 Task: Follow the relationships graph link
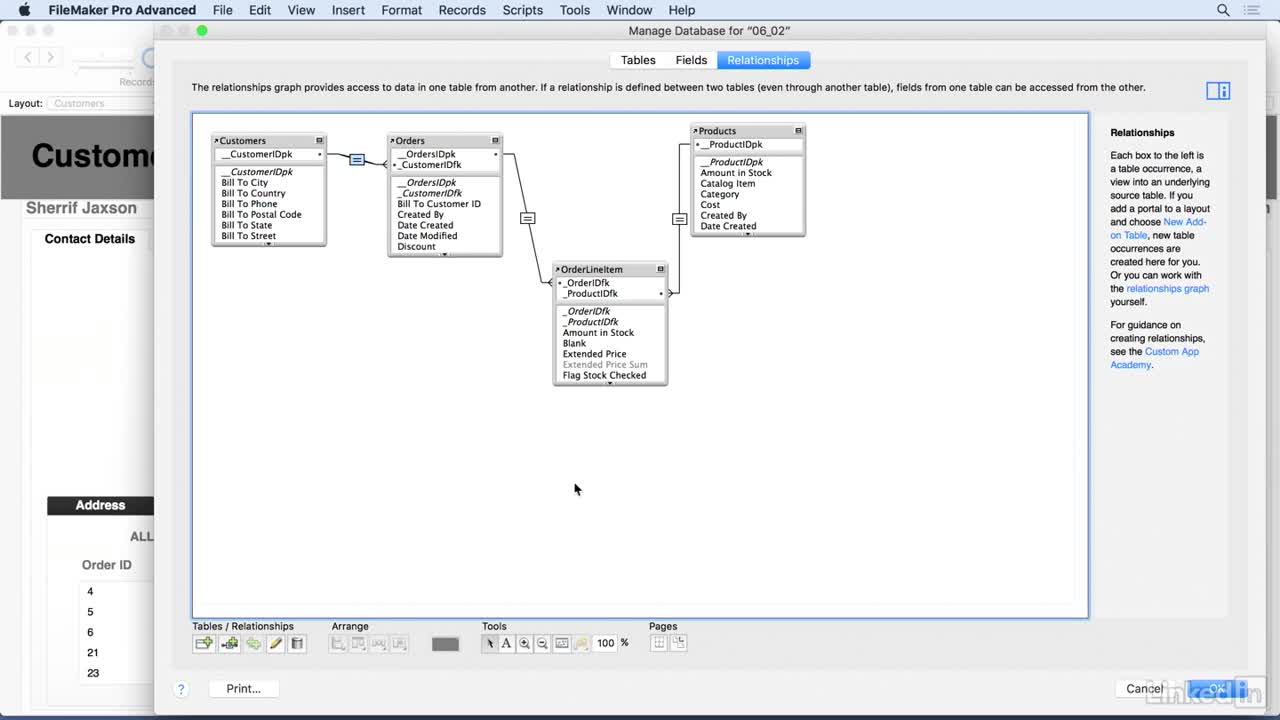(1167, 289)
